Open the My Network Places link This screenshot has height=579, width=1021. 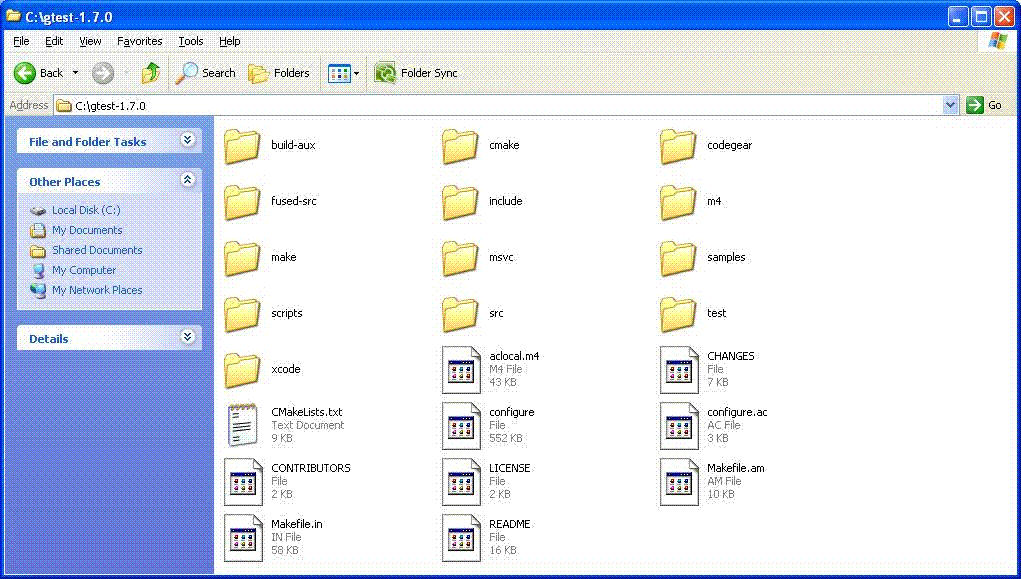97,290
